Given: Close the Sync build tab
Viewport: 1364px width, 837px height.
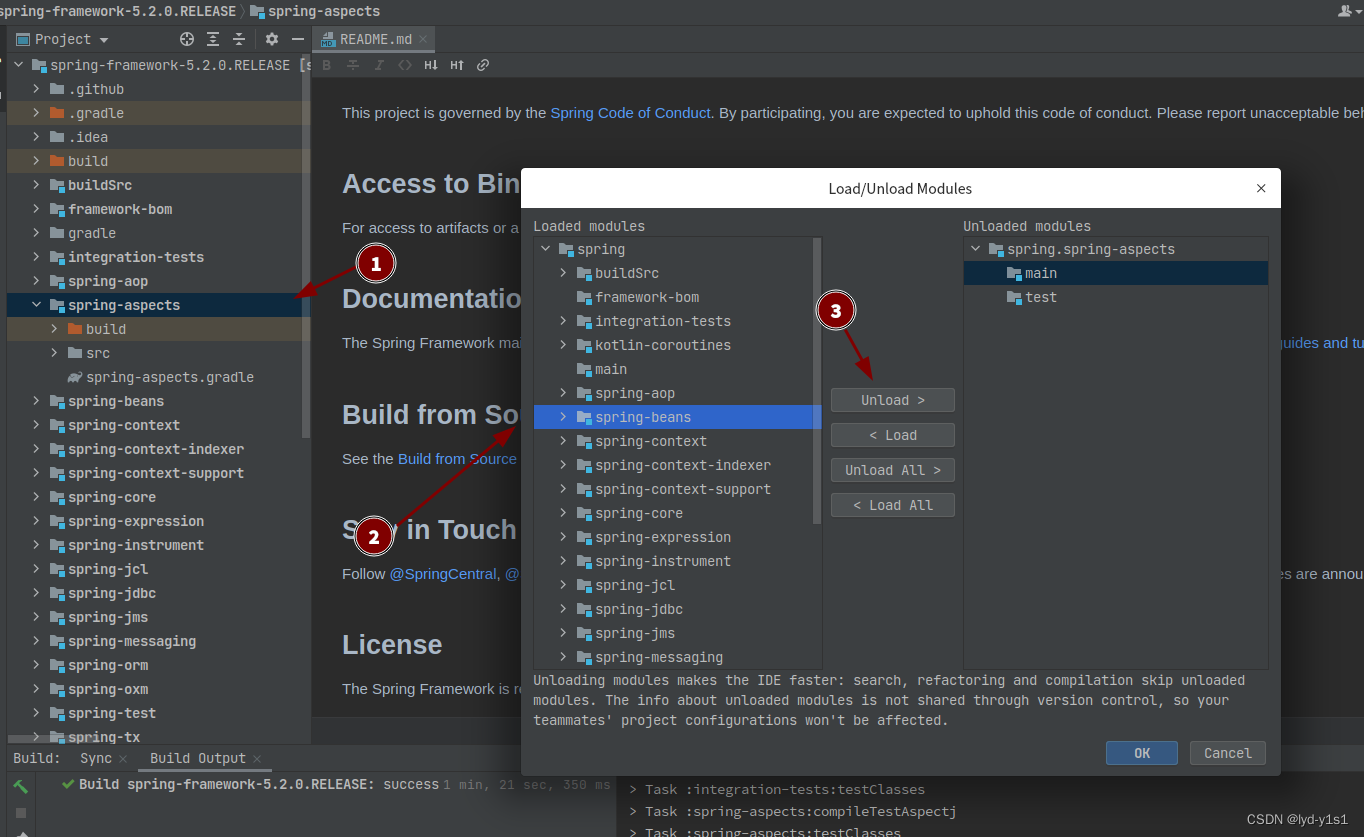Looking at the screenshot, I should coord(125,759).
